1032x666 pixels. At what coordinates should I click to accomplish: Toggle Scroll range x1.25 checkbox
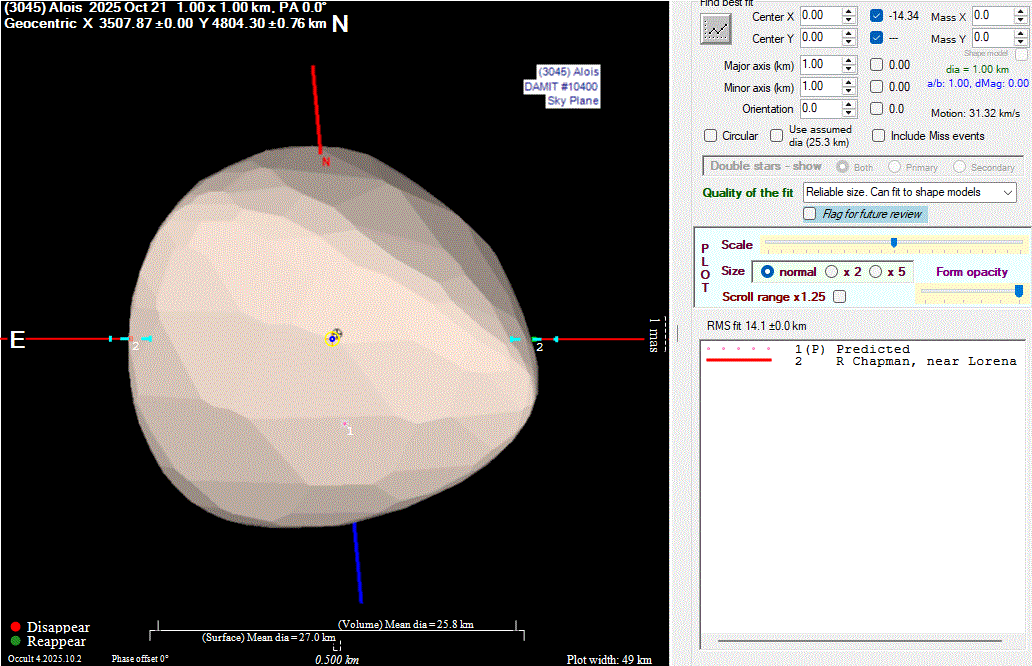click(x=839, y=297)
